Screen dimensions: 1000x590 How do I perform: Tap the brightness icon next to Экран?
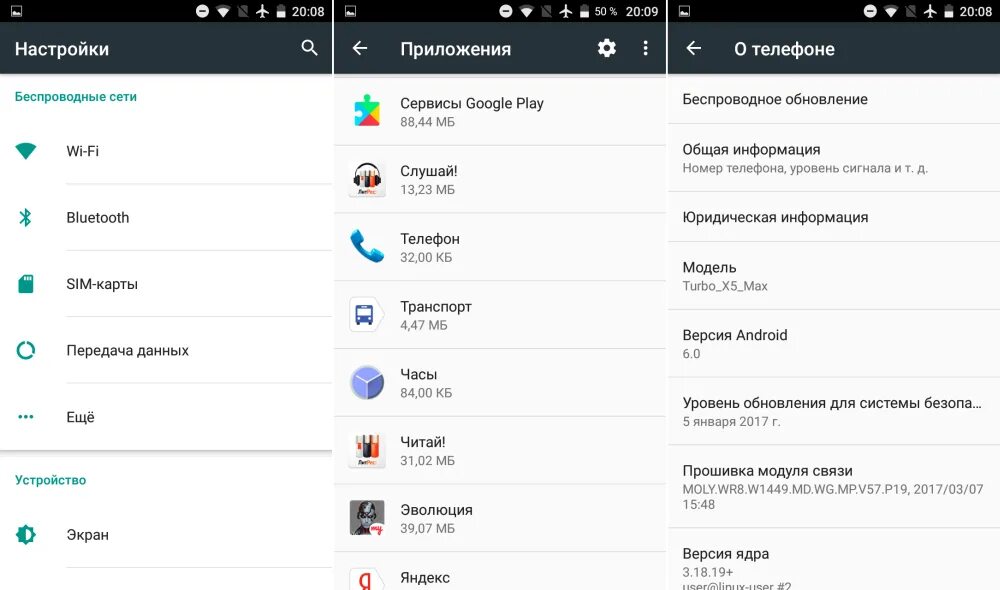pyautogui.click(x=26, y=535)
